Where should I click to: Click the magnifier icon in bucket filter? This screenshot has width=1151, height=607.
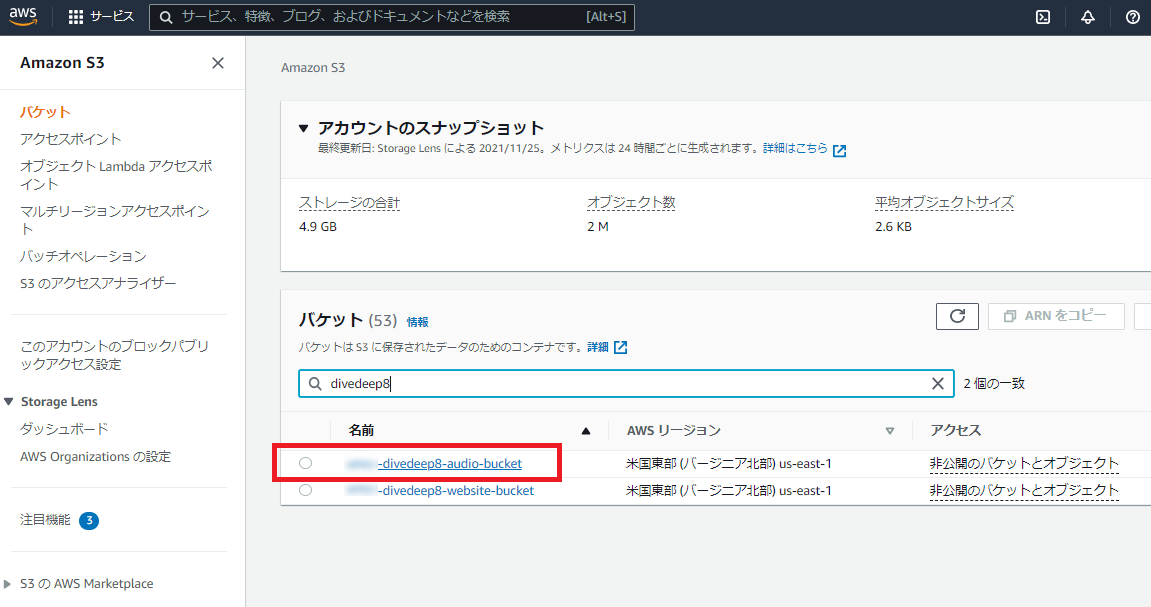tap(315, 384)
